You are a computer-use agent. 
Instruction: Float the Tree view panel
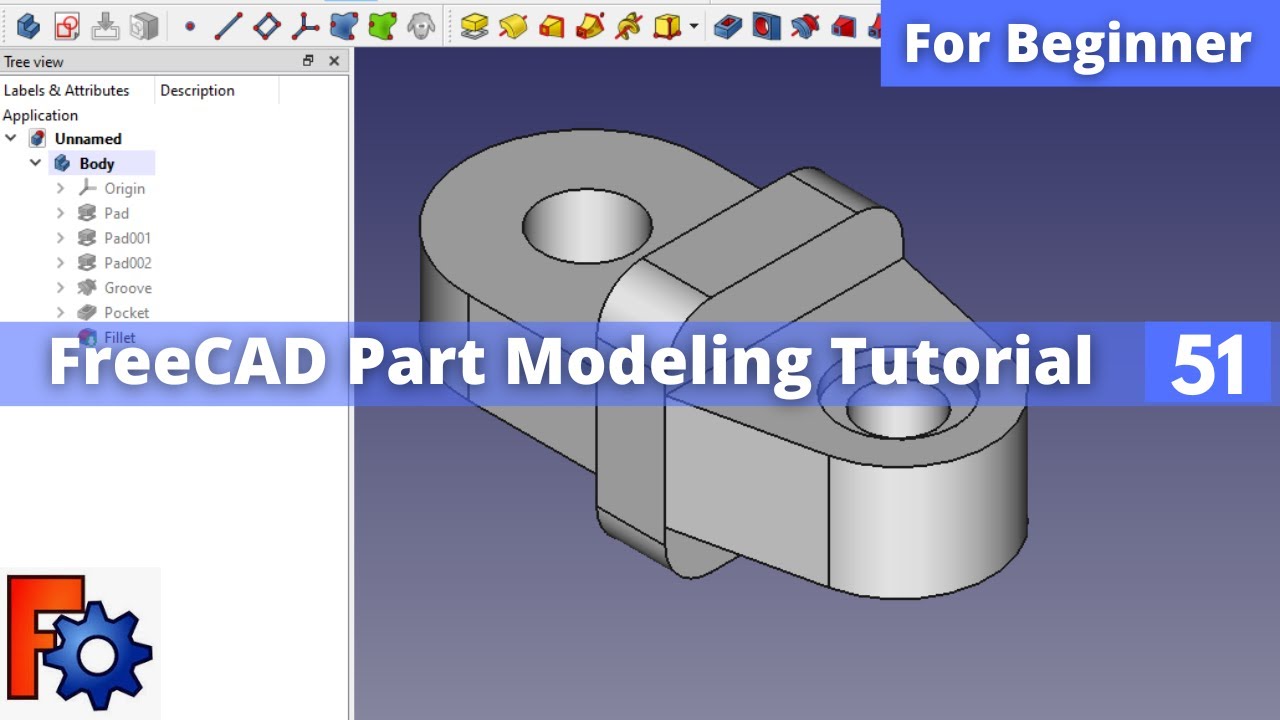pos(308,61)
